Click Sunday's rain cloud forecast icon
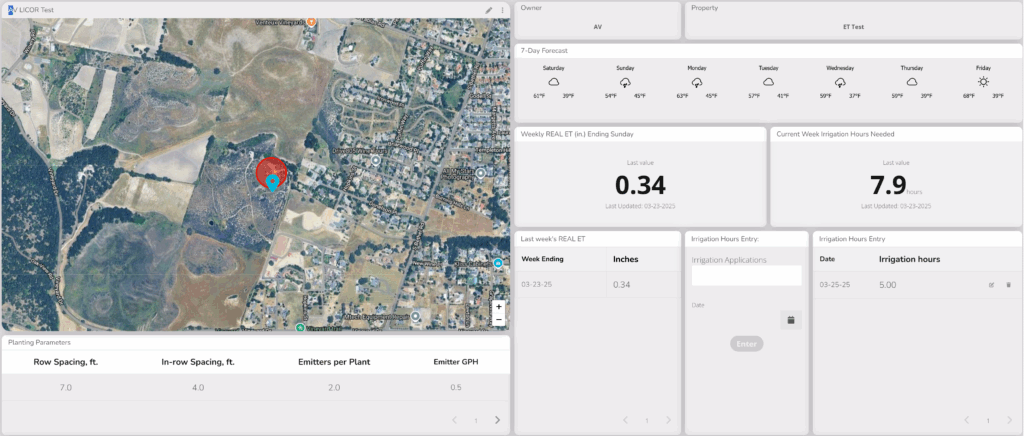The height and width of the screenshot is (436, 1024). coord(625,81)
